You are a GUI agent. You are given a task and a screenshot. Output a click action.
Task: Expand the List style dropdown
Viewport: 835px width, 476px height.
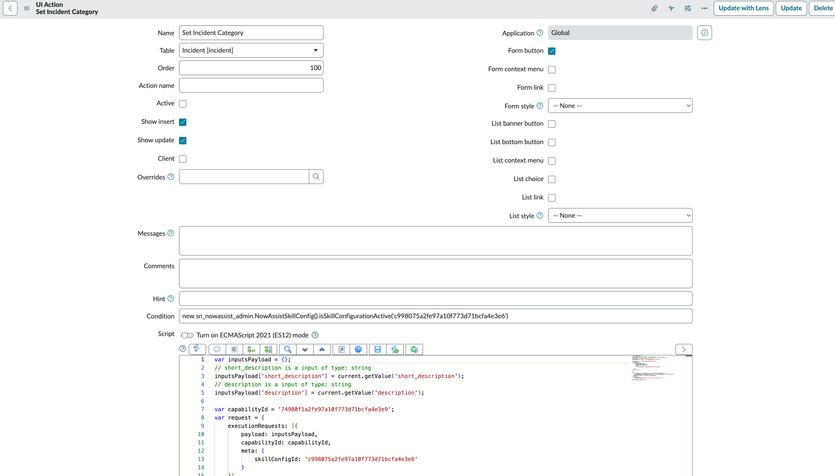coord(620,216)
